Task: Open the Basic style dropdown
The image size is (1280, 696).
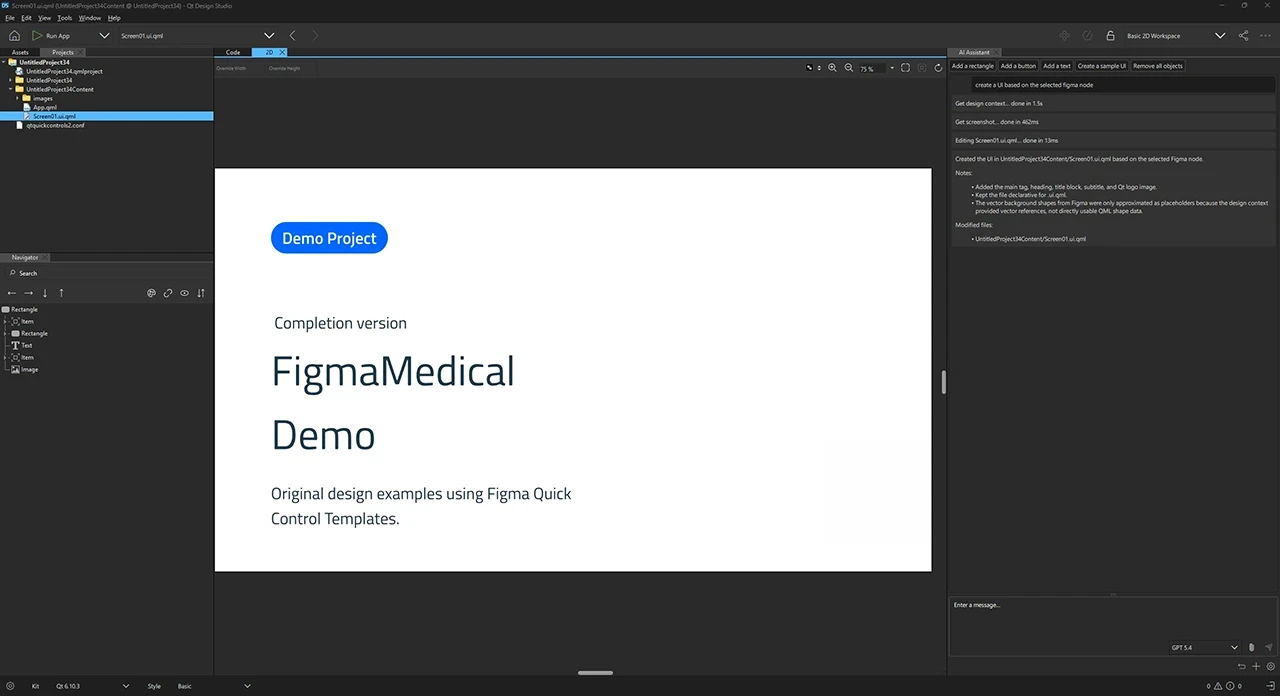Action: coord(247,686)
